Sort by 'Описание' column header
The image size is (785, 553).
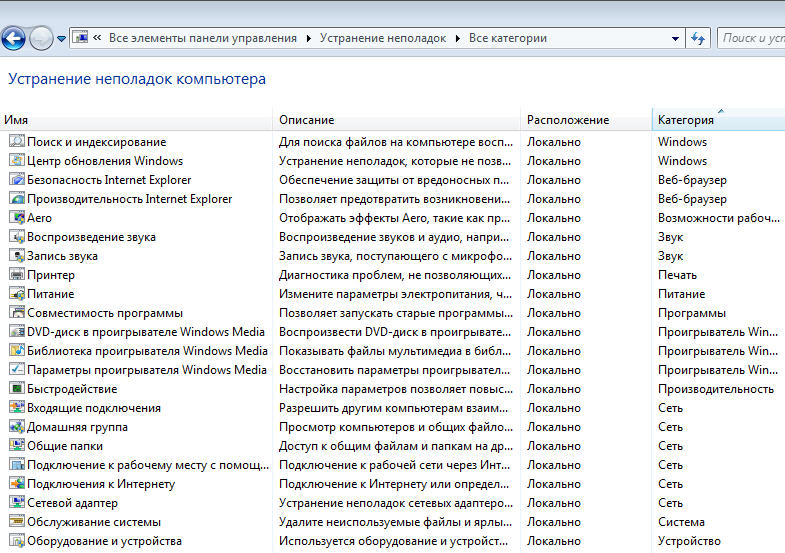[x=397, y=120]
